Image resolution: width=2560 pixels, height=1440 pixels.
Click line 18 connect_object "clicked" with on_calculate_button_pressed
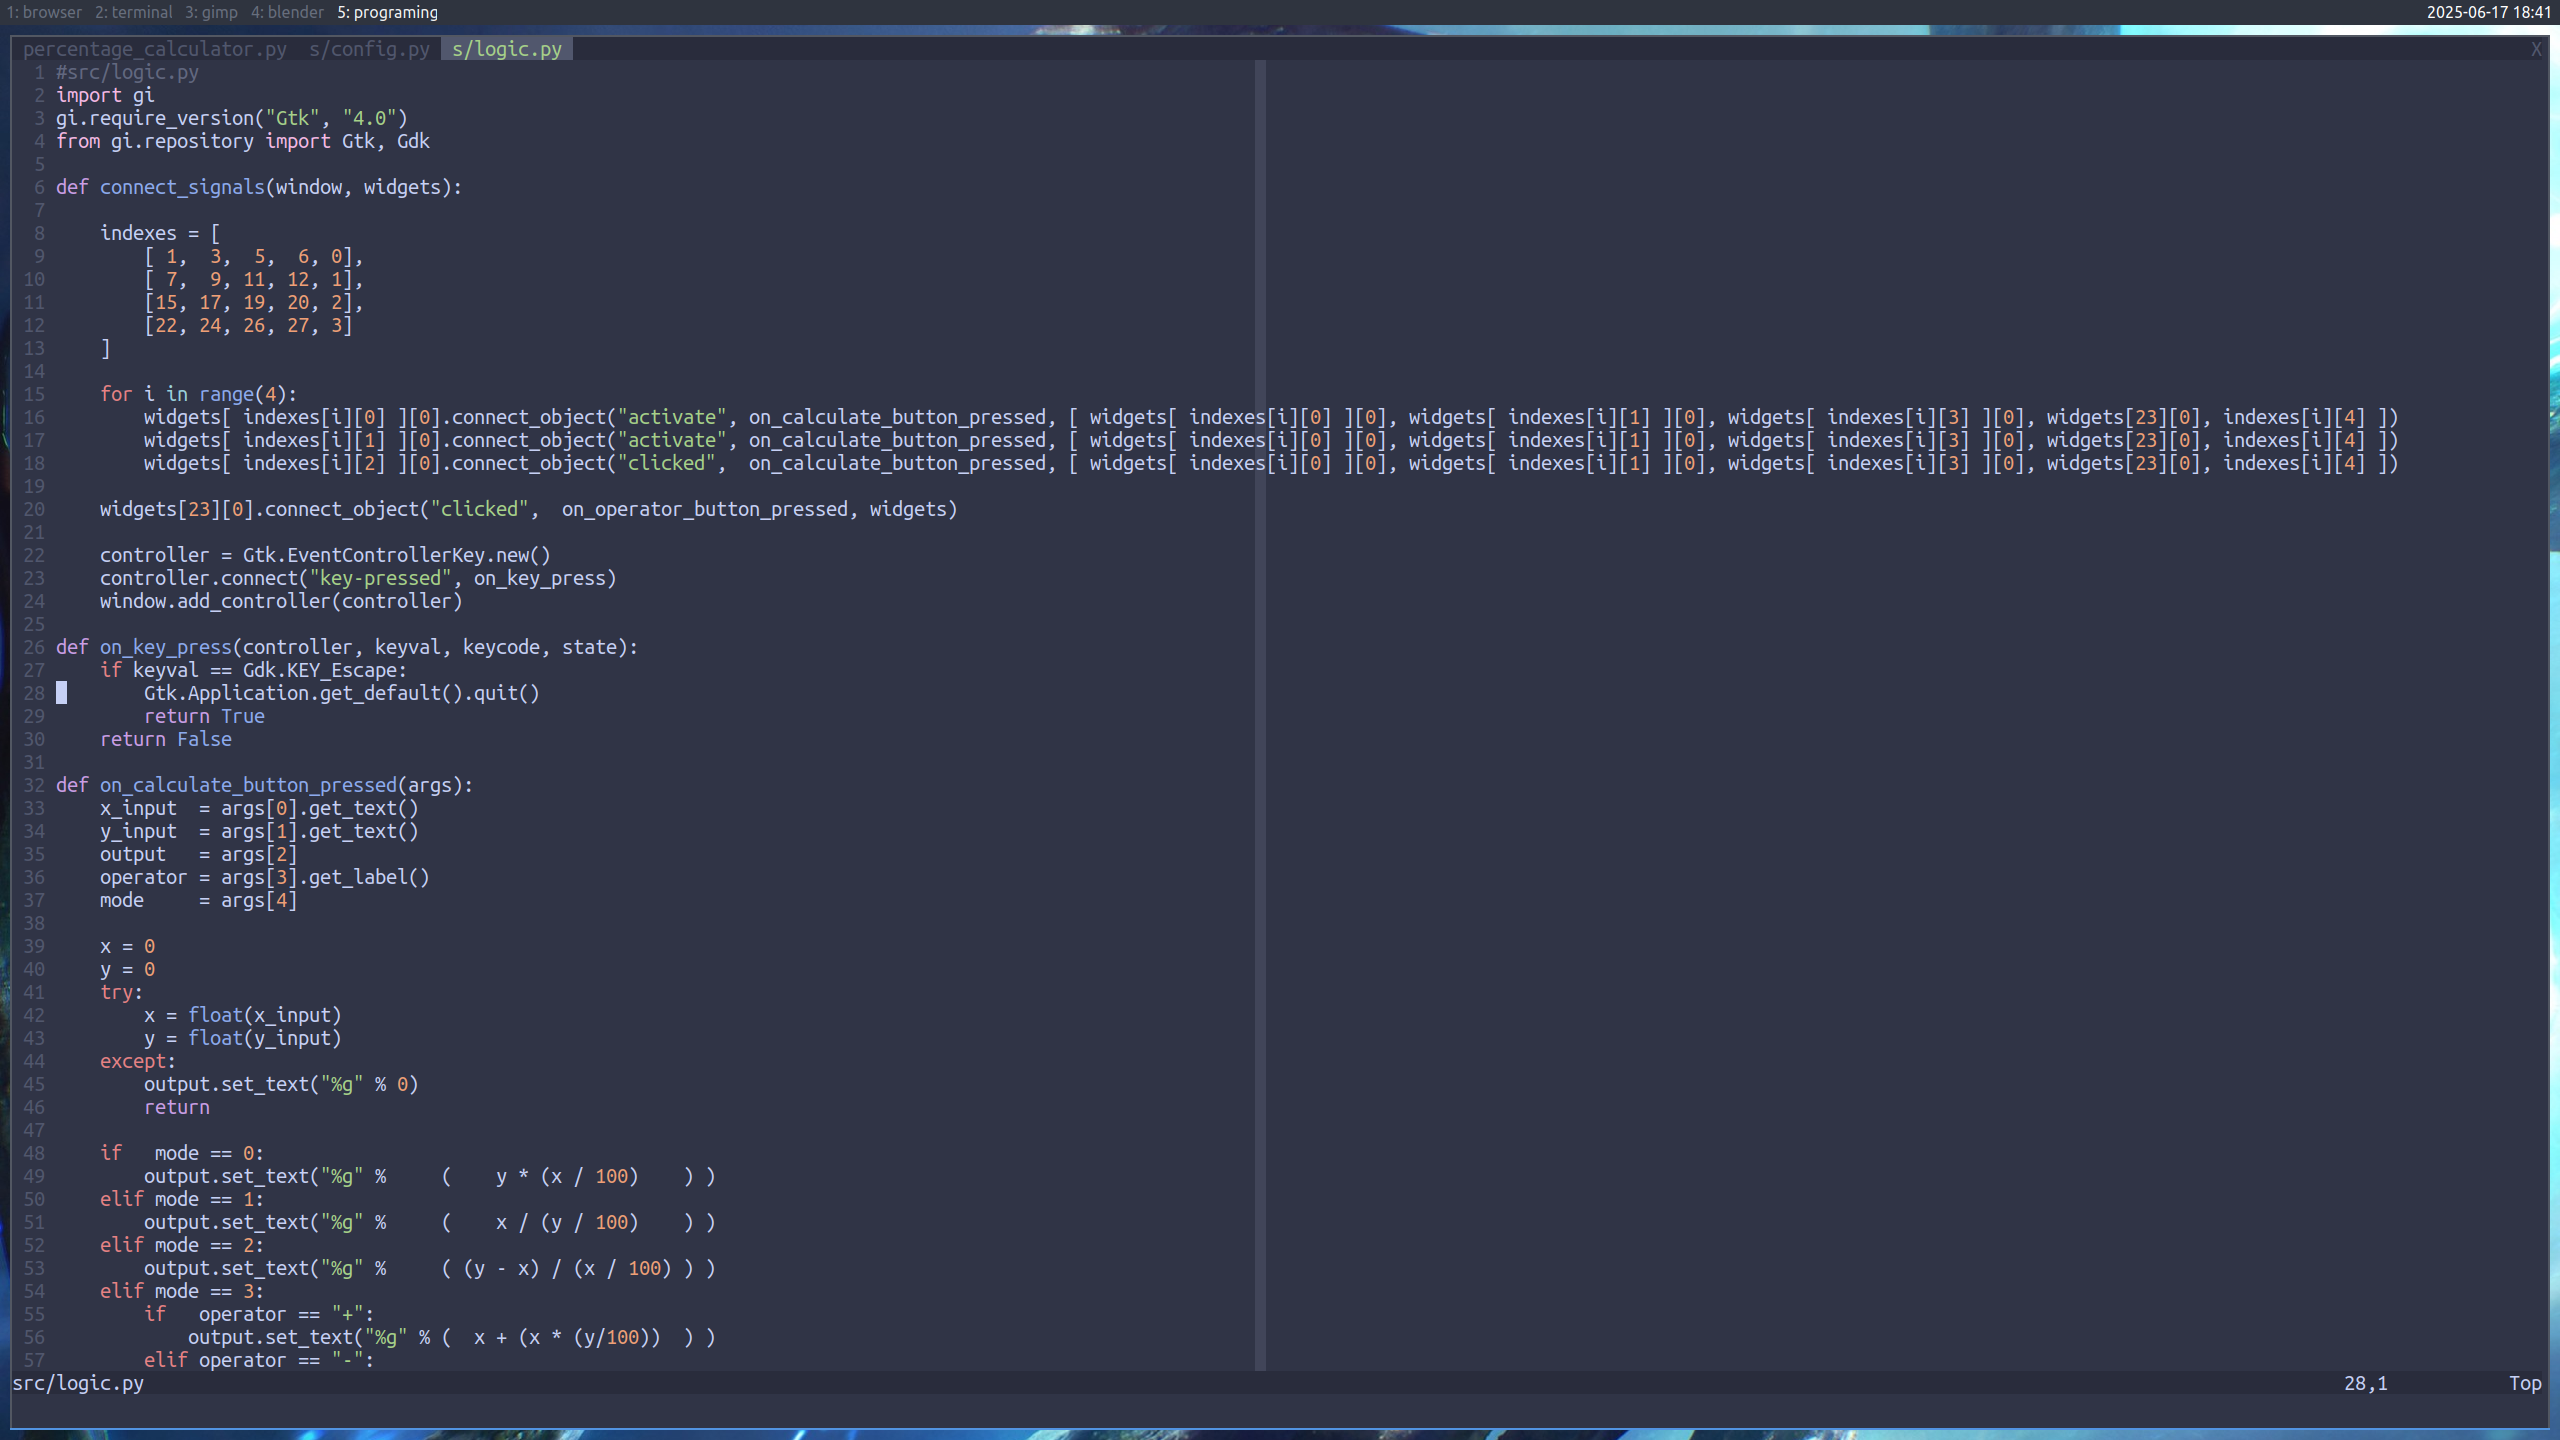pyautogui.click(x=1271, y=463)
